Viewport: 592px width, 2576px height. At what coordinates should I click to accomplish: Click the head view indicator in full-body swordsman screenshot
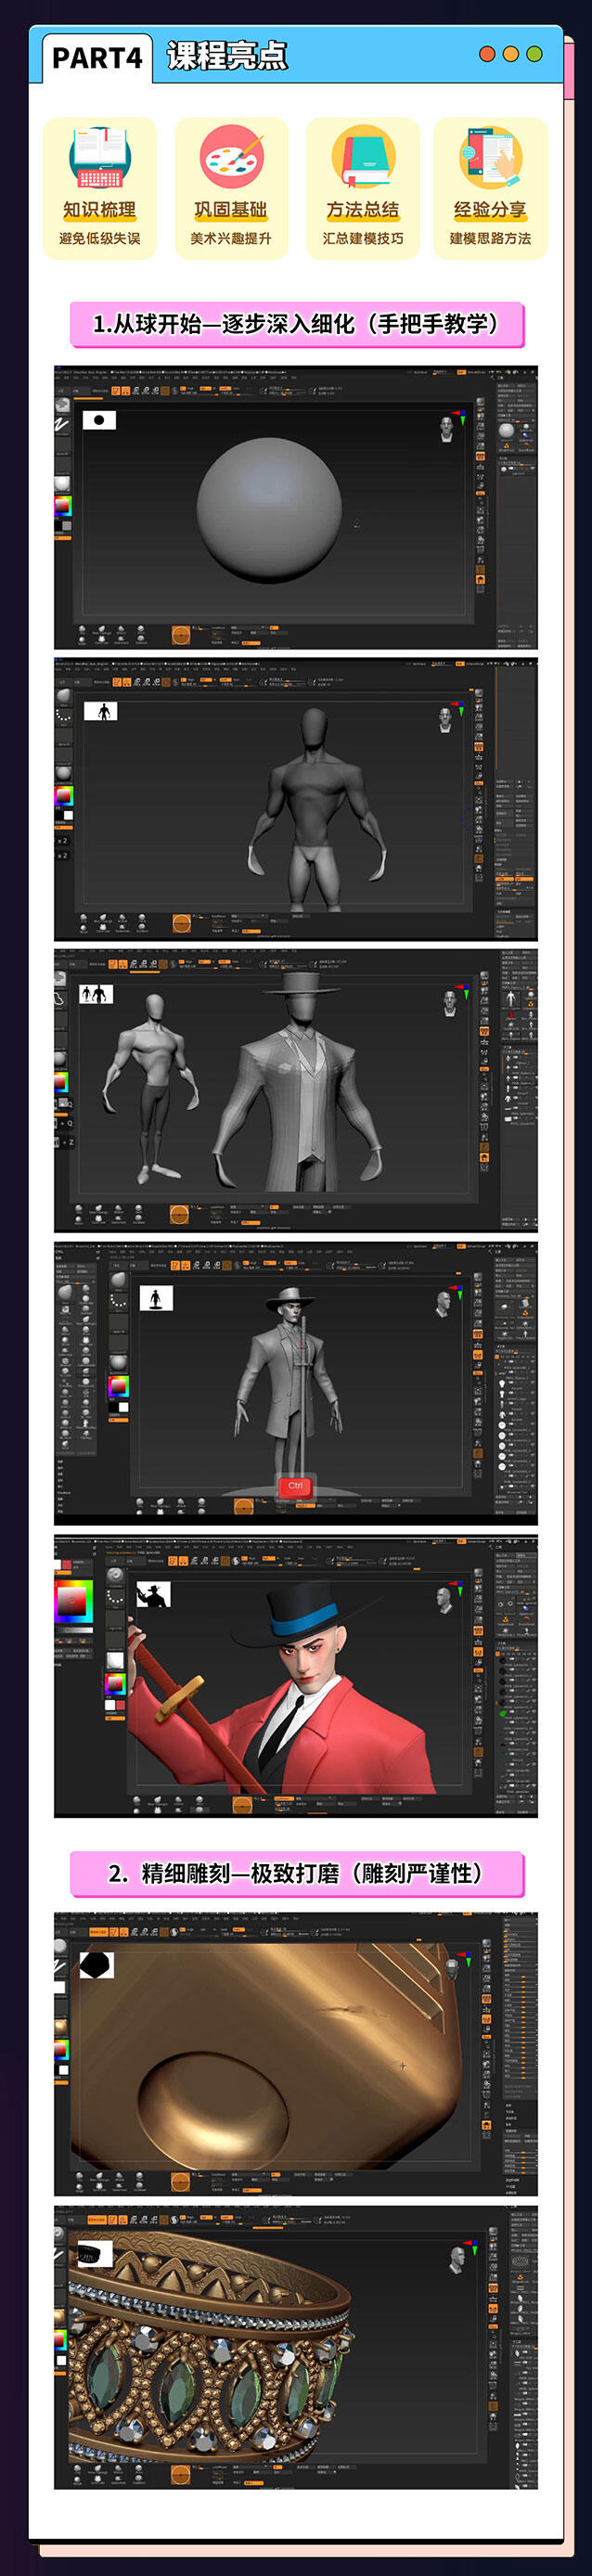443,1303
